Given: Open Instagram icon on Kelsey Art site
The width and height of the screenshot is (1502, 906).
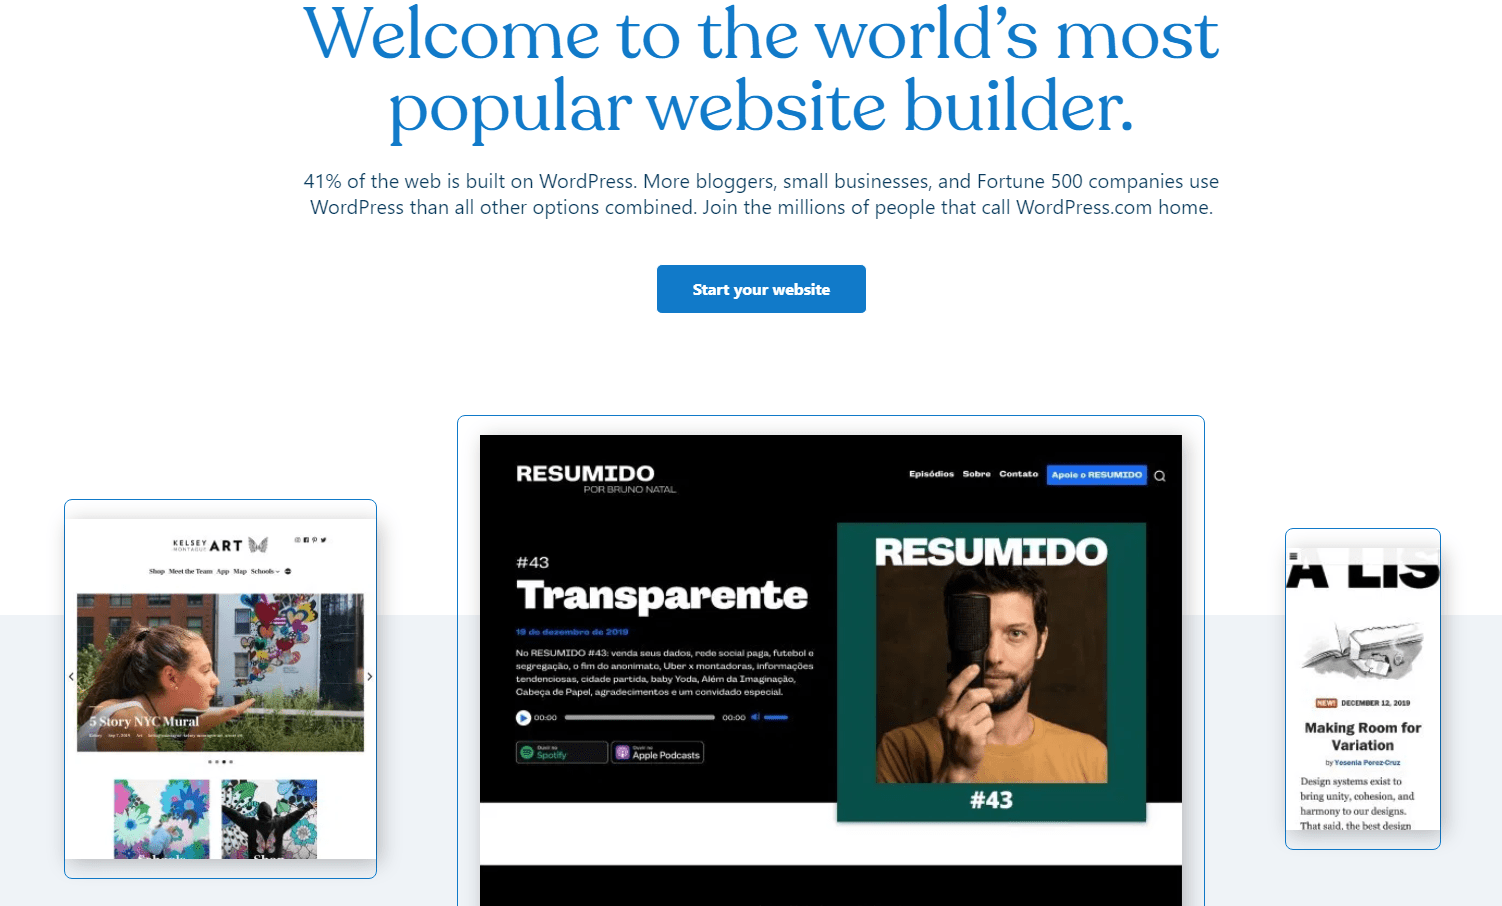Looking at the screenshot, I should (297, 540).
